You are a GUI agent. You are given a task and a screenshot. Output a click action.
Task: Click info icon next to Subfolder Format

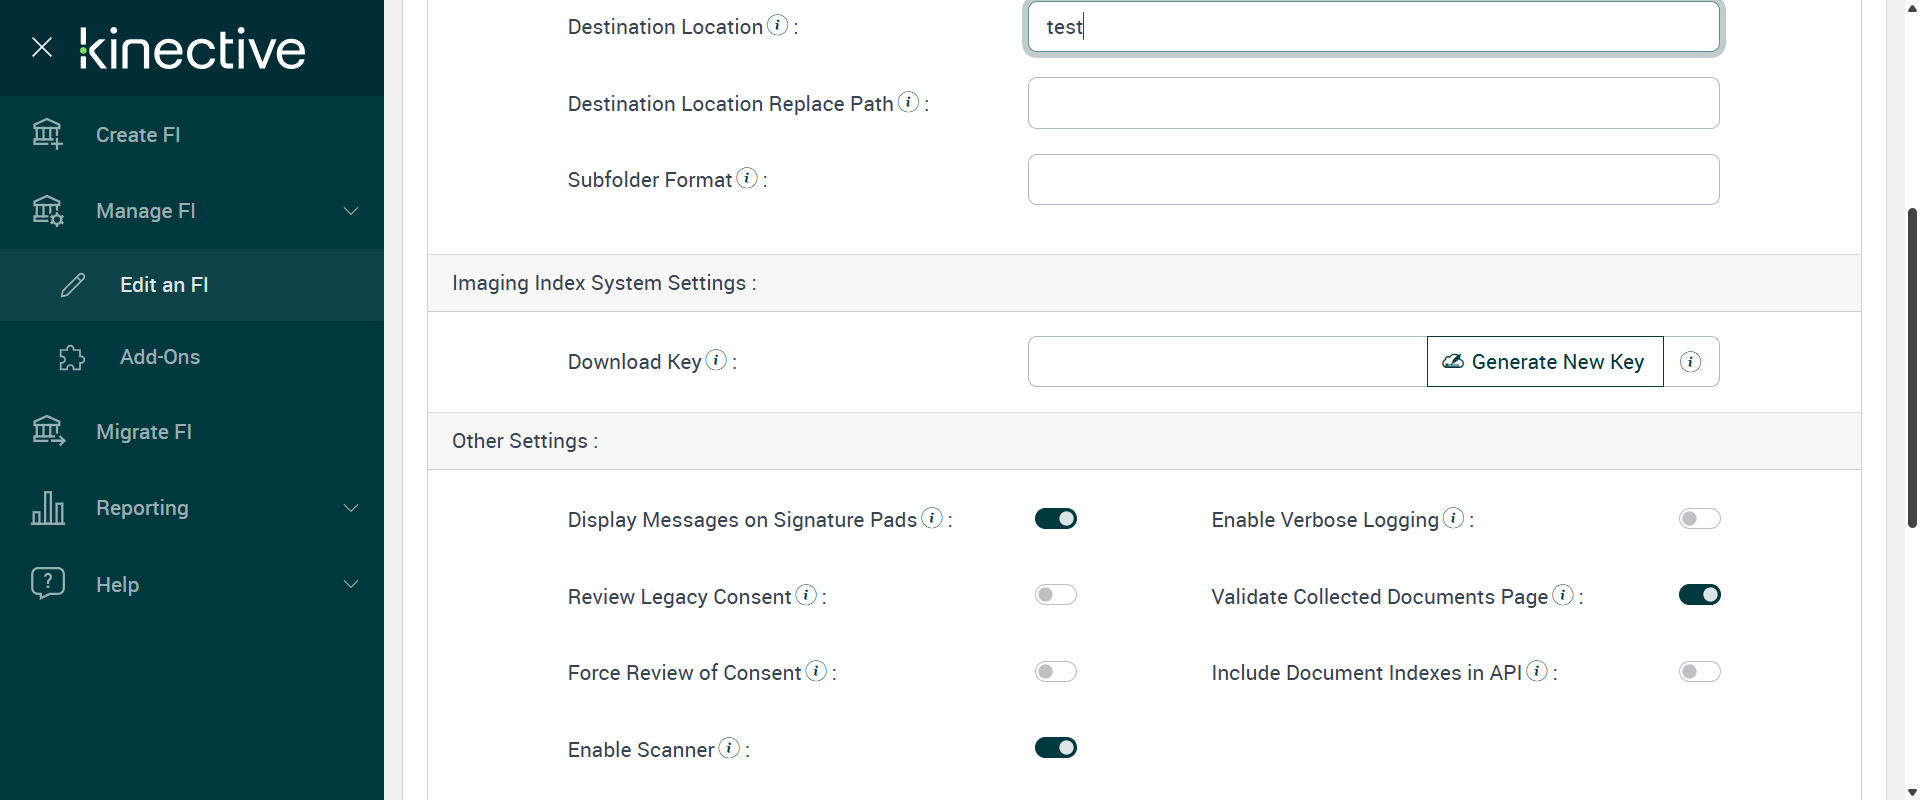click(x=747, y=179)
